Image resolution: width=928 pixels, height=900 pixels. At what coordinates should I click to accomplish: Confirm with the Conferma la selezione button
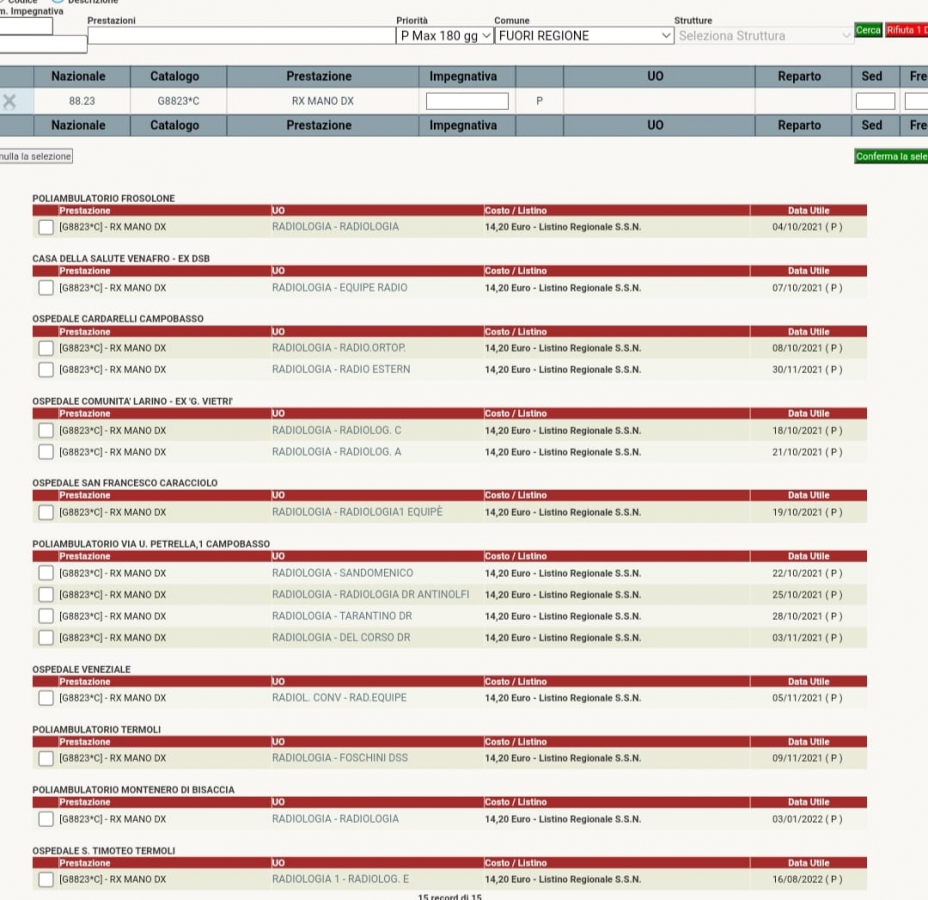point(892,157)
